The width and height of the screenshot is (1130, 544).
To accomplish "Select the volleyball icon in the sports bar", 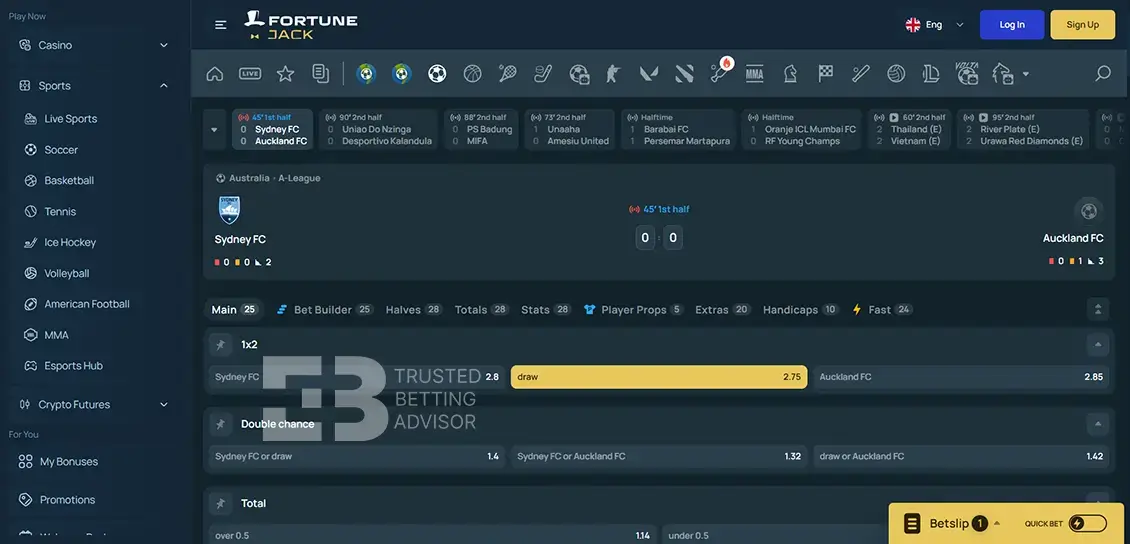I will point(896,73).
